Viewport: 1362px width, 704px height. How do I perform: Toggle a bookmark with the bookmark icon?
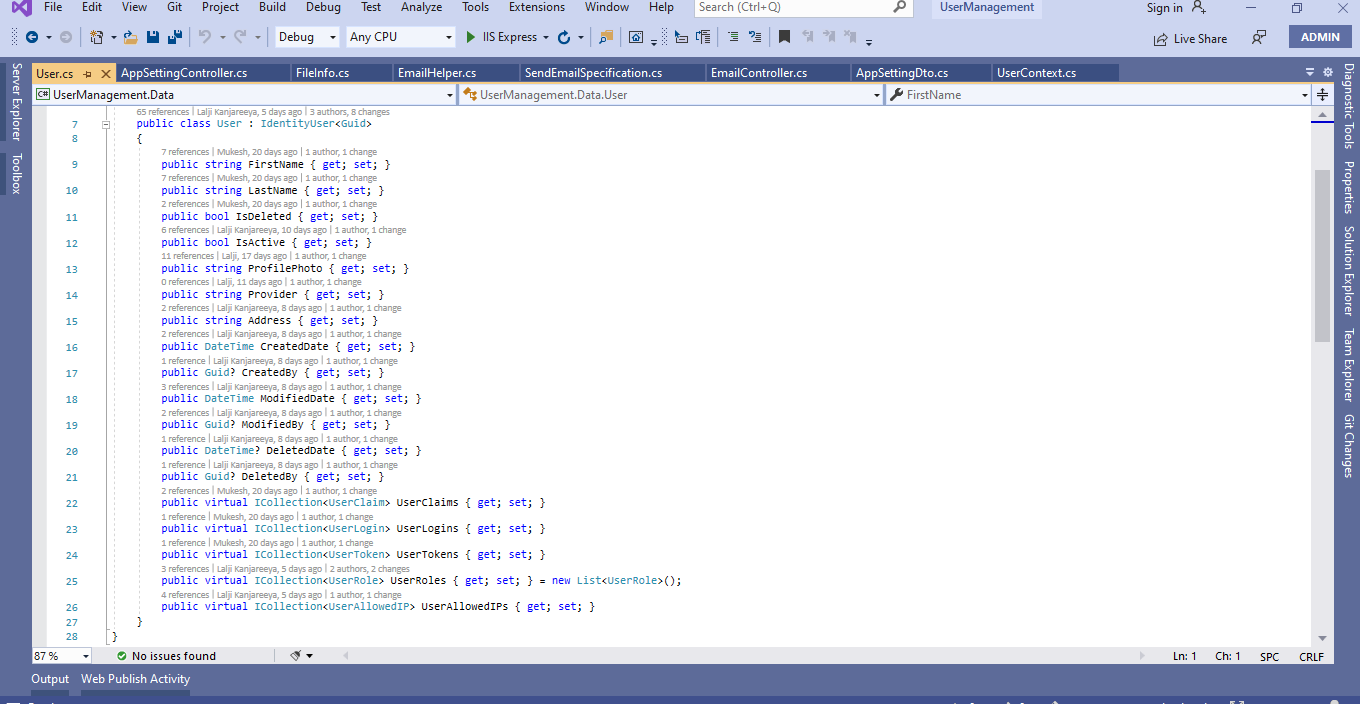784,37
